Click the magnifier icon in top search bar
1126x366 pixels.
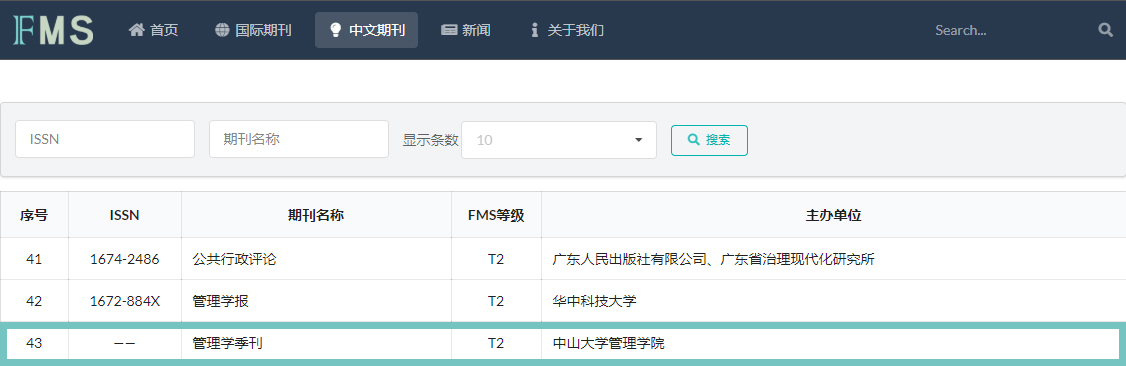pos(1105,30)
